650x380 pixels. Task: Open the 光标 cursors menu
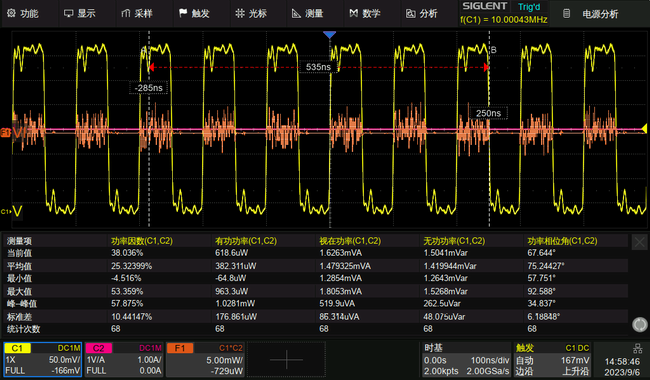coord(251,14)
